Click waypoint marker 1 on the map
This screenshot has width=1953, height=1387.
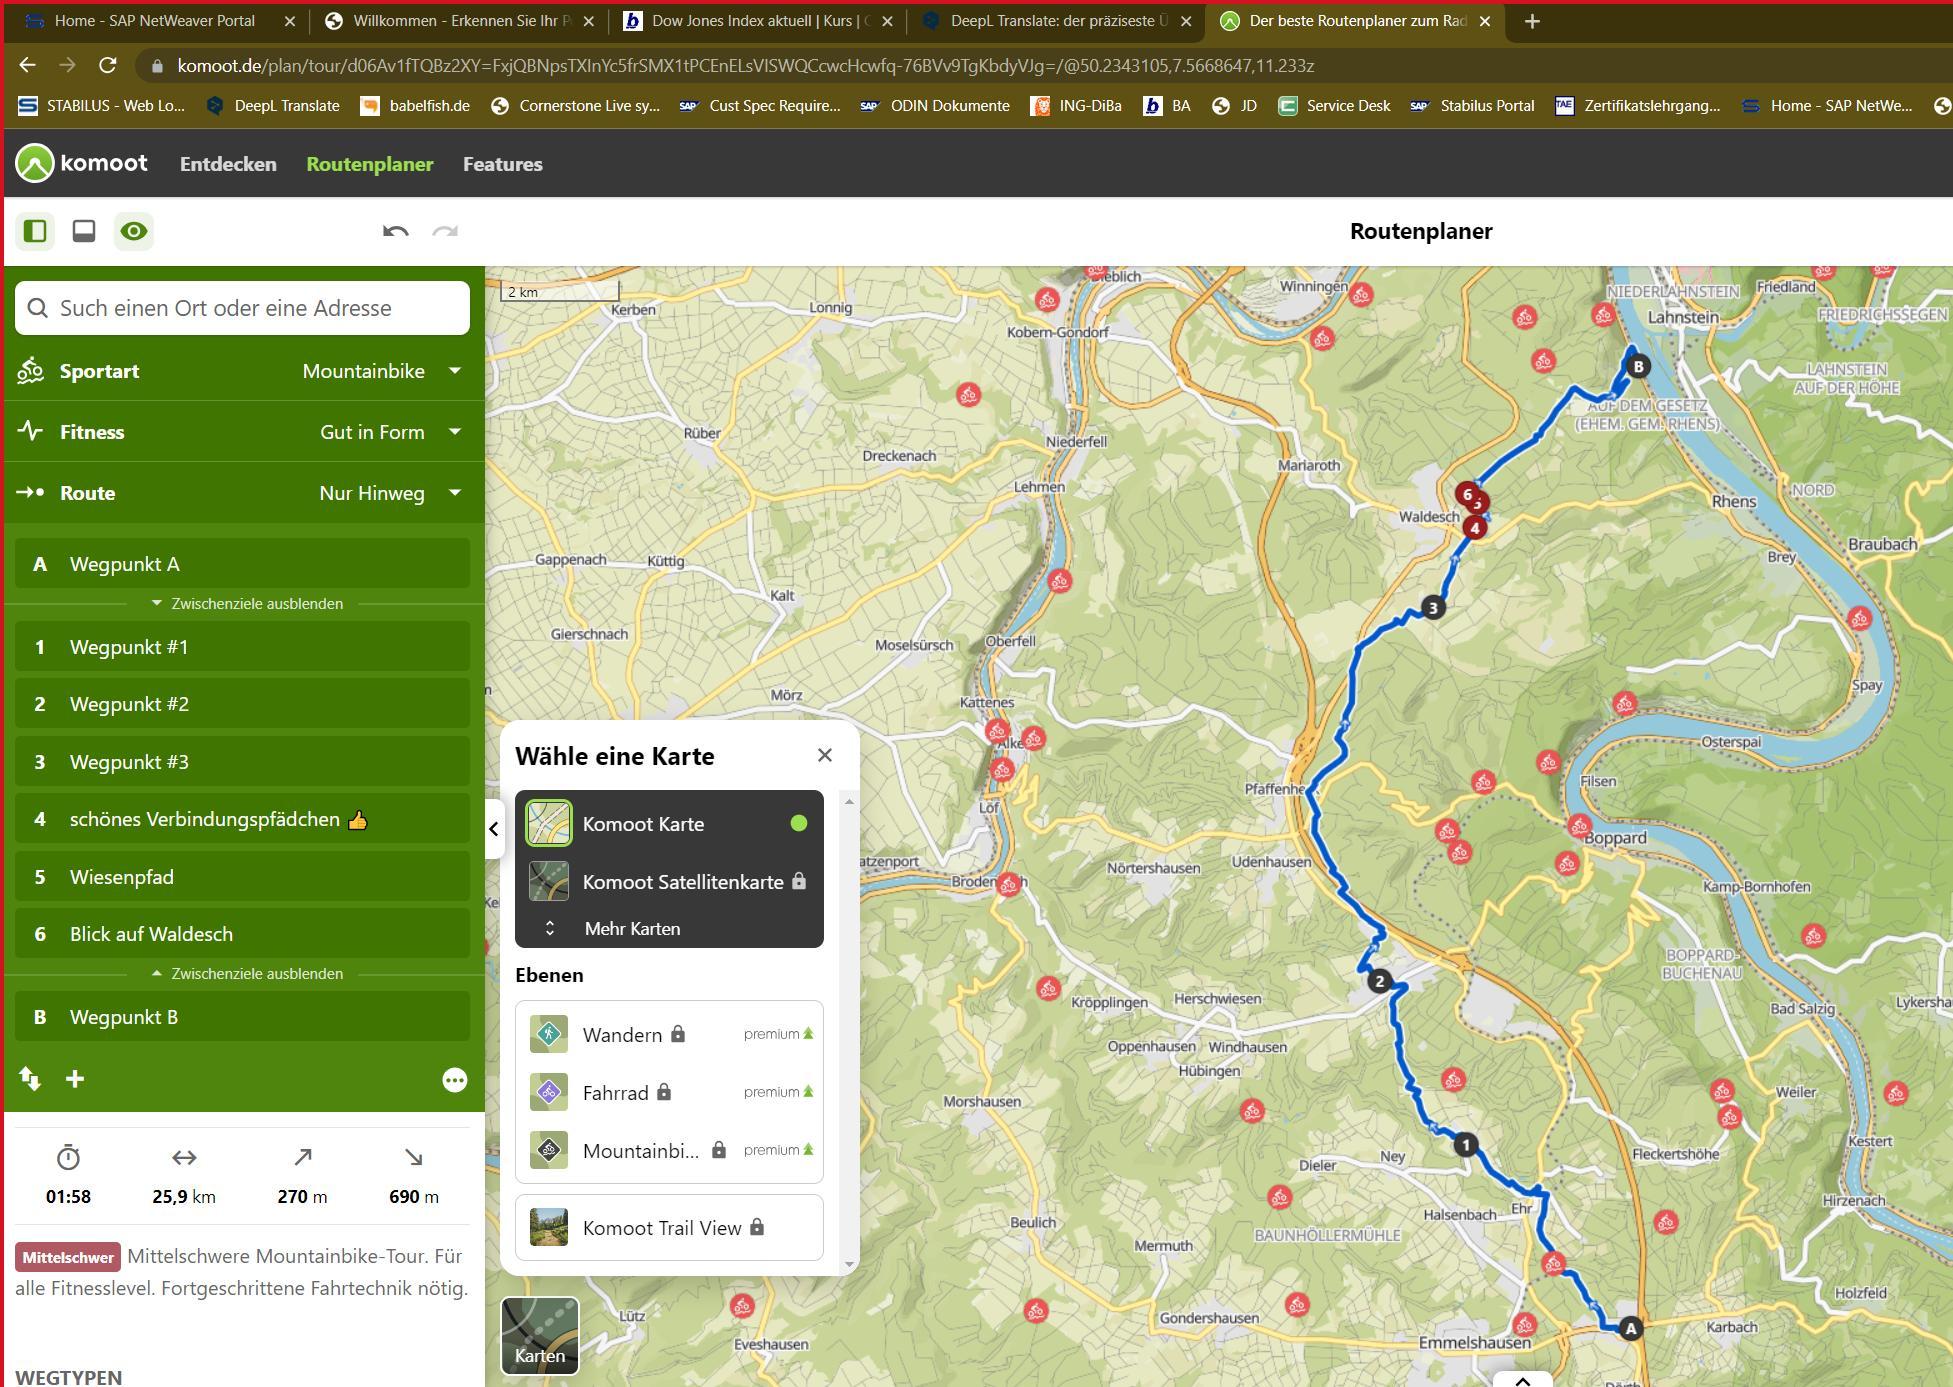point(1465,1145)
